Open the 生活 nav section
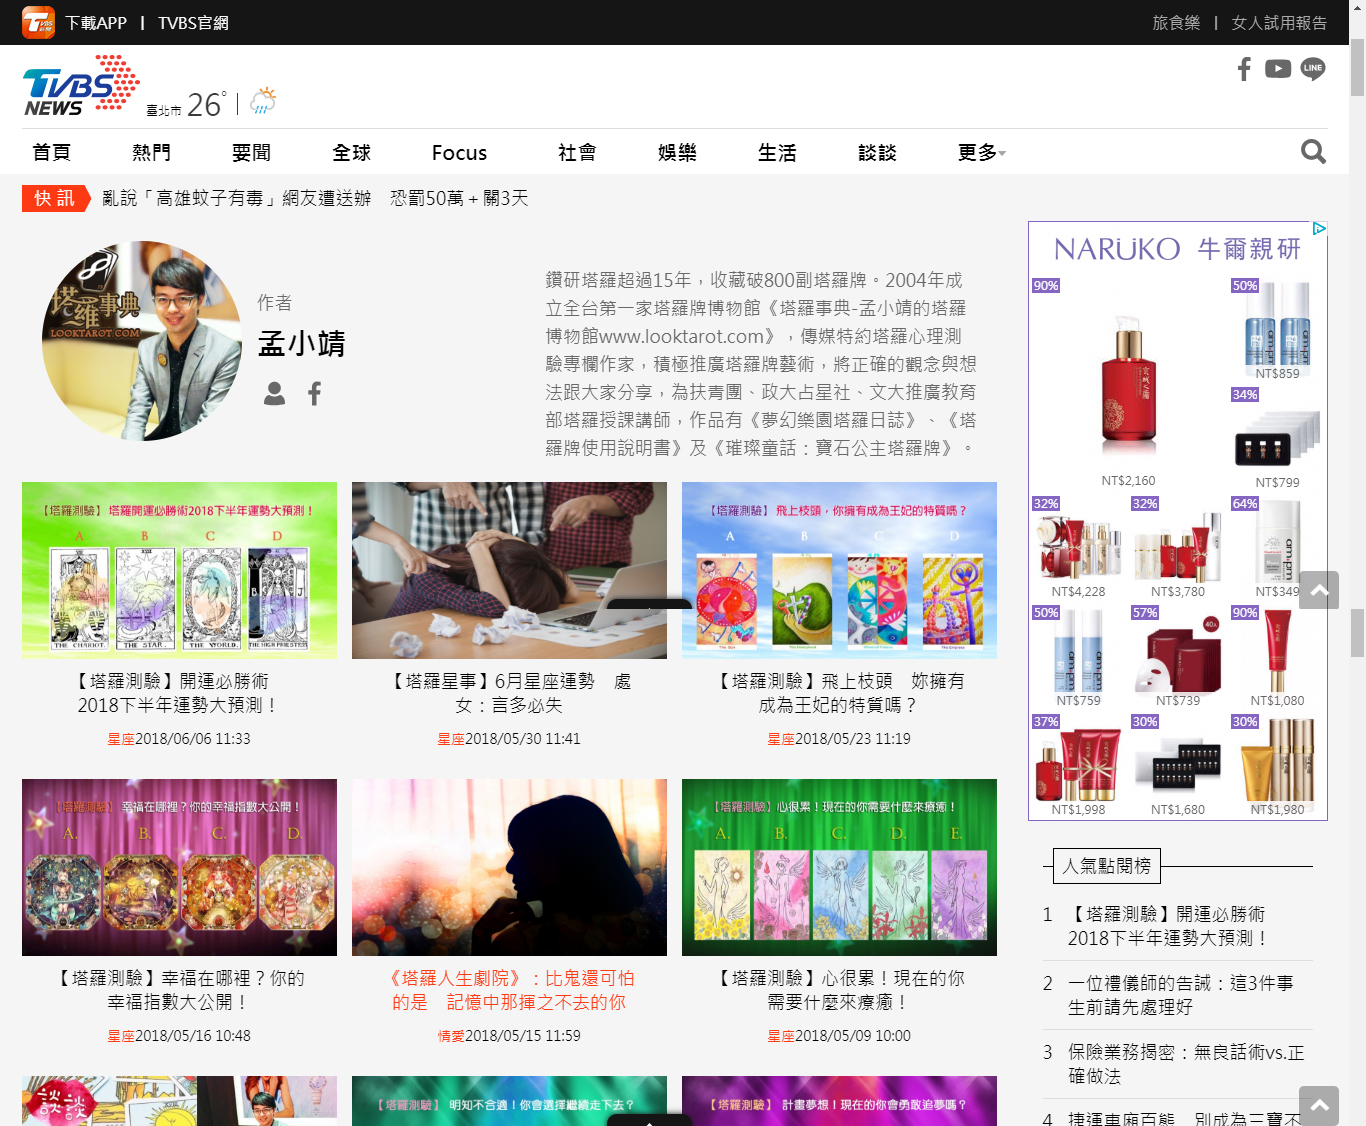This screenshot has height=1126, width=1366. [x=777, y=153]
